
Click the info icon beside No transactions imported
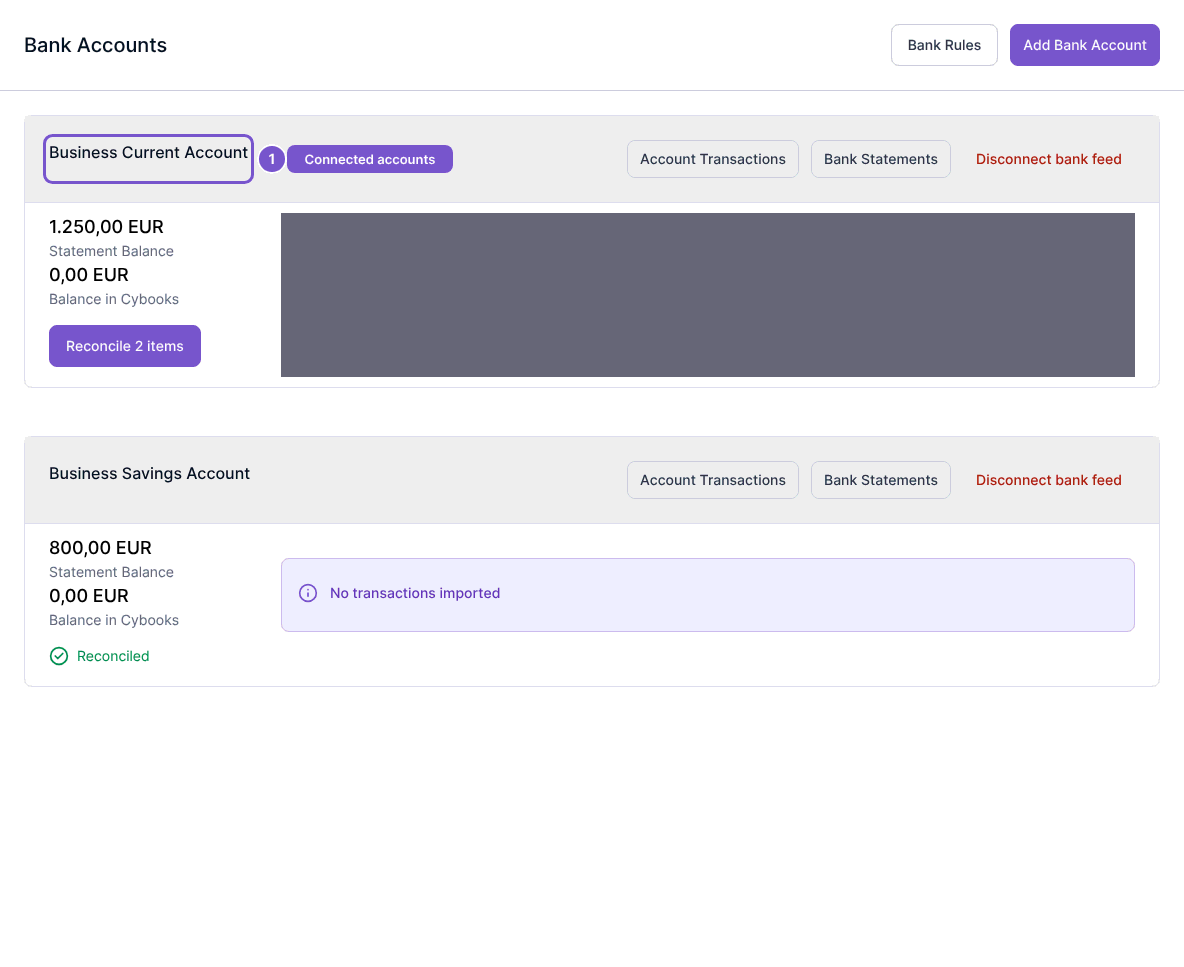click(x=308, y=593)
